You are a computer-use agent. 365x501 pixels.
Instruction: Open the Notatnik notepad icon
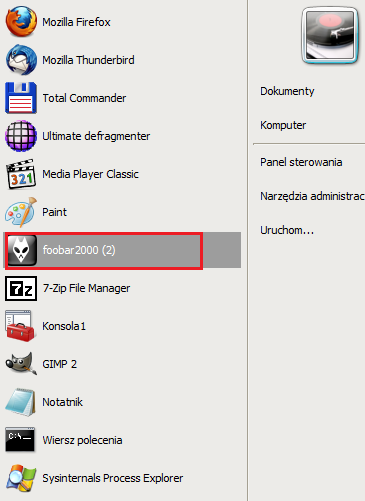20,402
